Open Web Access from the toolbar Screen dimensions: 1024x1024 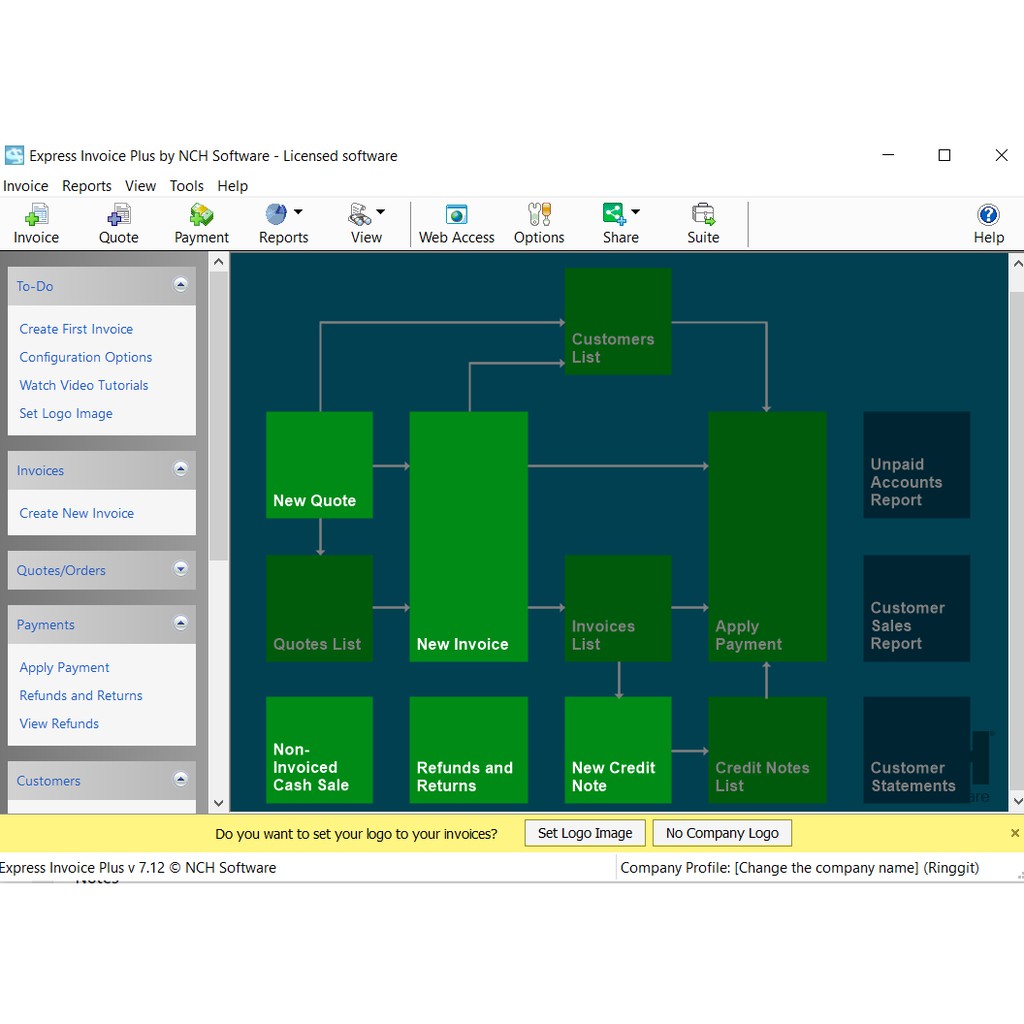coord(456,215)
